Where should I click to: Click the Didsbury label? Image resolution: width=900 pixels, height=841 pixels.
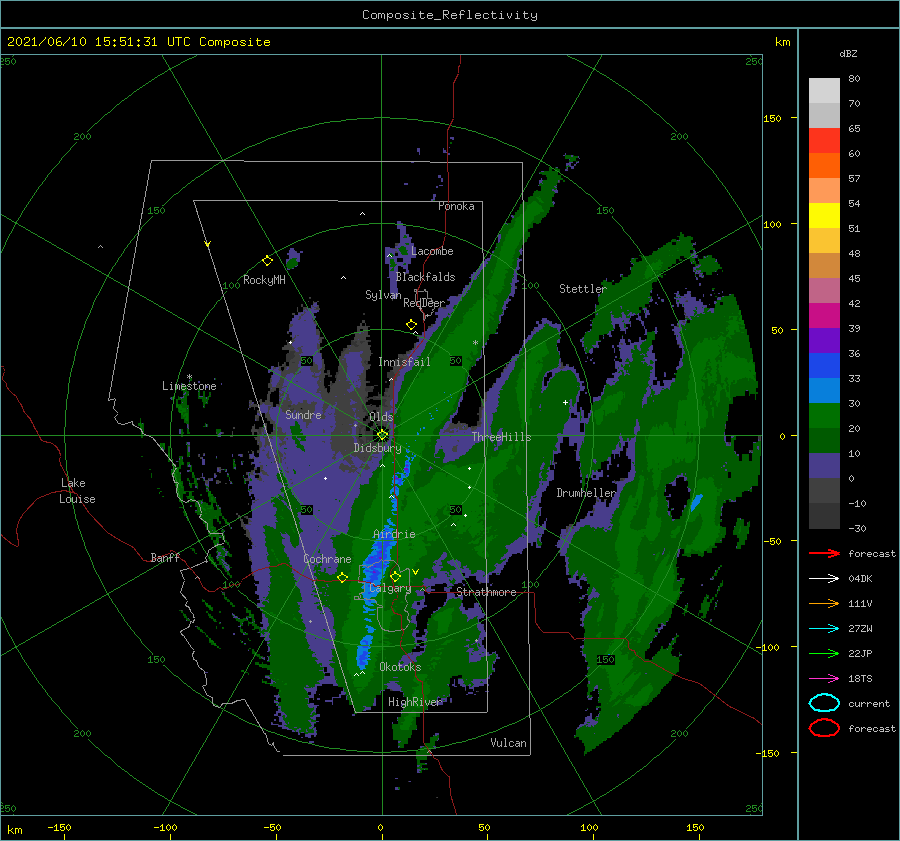pos(377,448)
